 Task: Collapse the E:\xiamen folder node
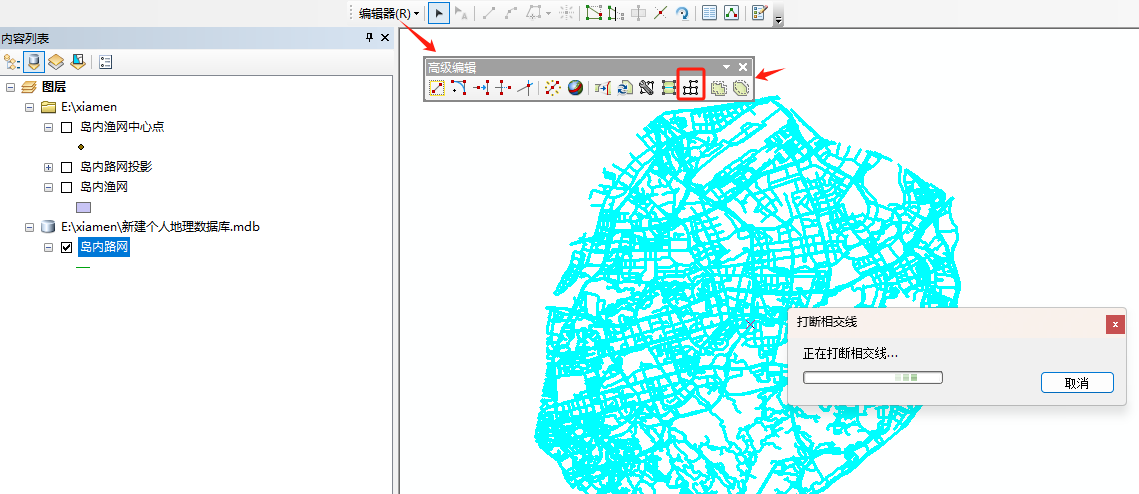(30, 107)
